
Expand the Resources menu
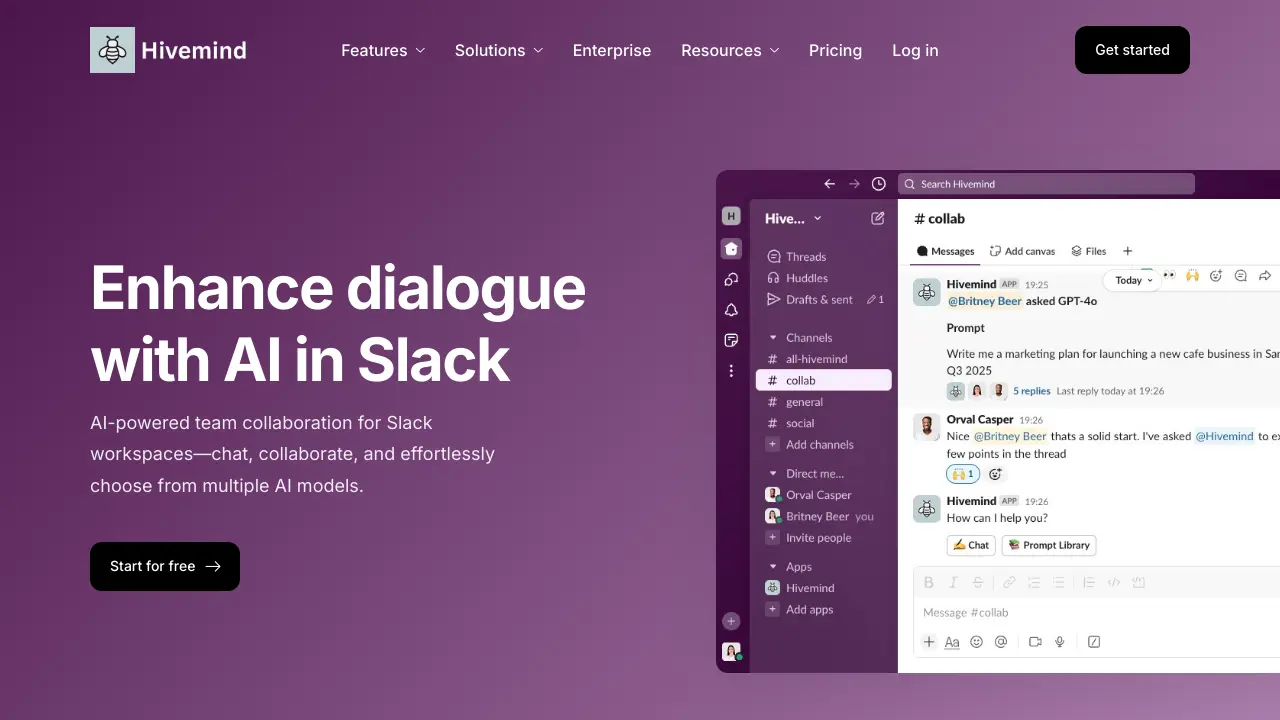[730, 50]
